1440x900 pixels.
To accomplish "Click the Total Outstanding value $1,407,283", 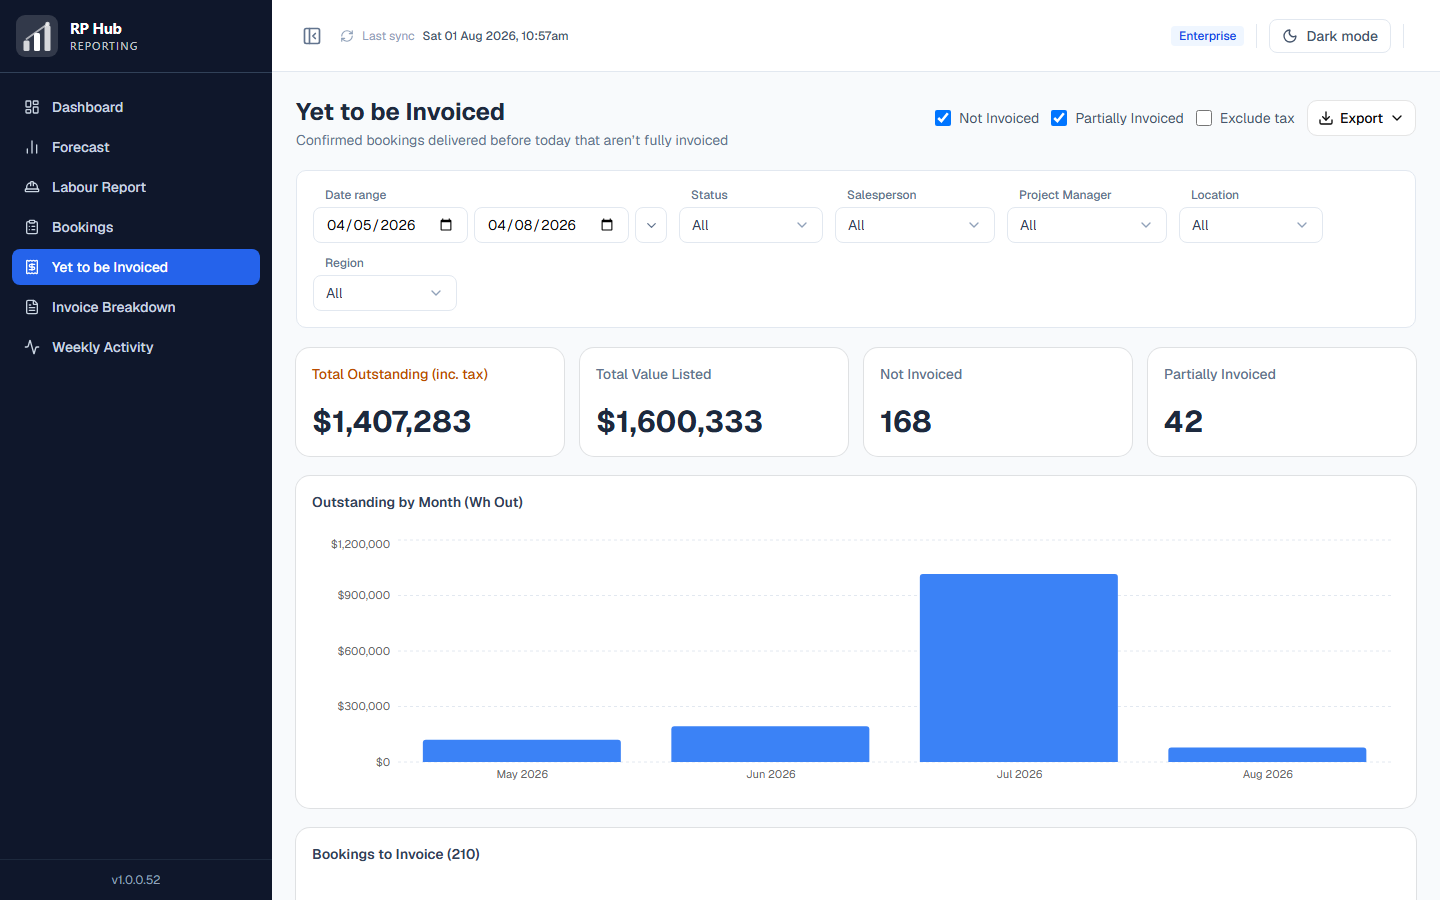I will point(392,421).
